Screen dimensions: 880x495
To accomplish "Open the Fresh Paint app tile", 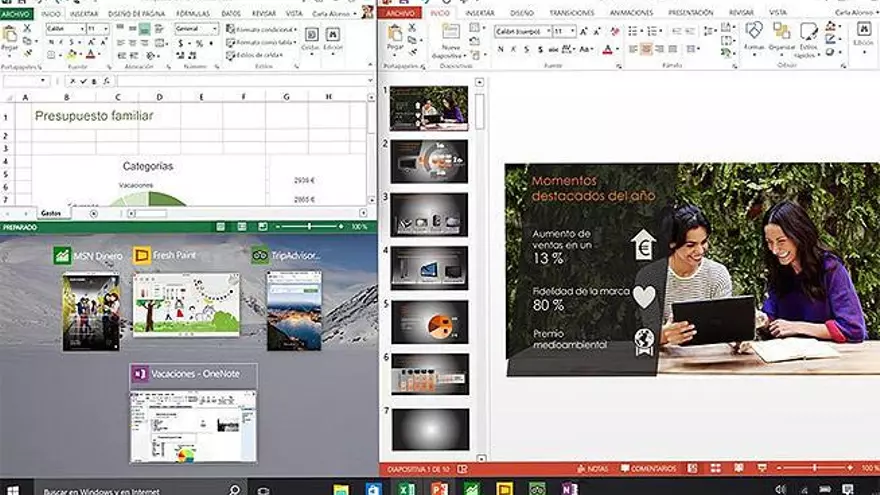I will pyautogui.click(x=186, y=304).
